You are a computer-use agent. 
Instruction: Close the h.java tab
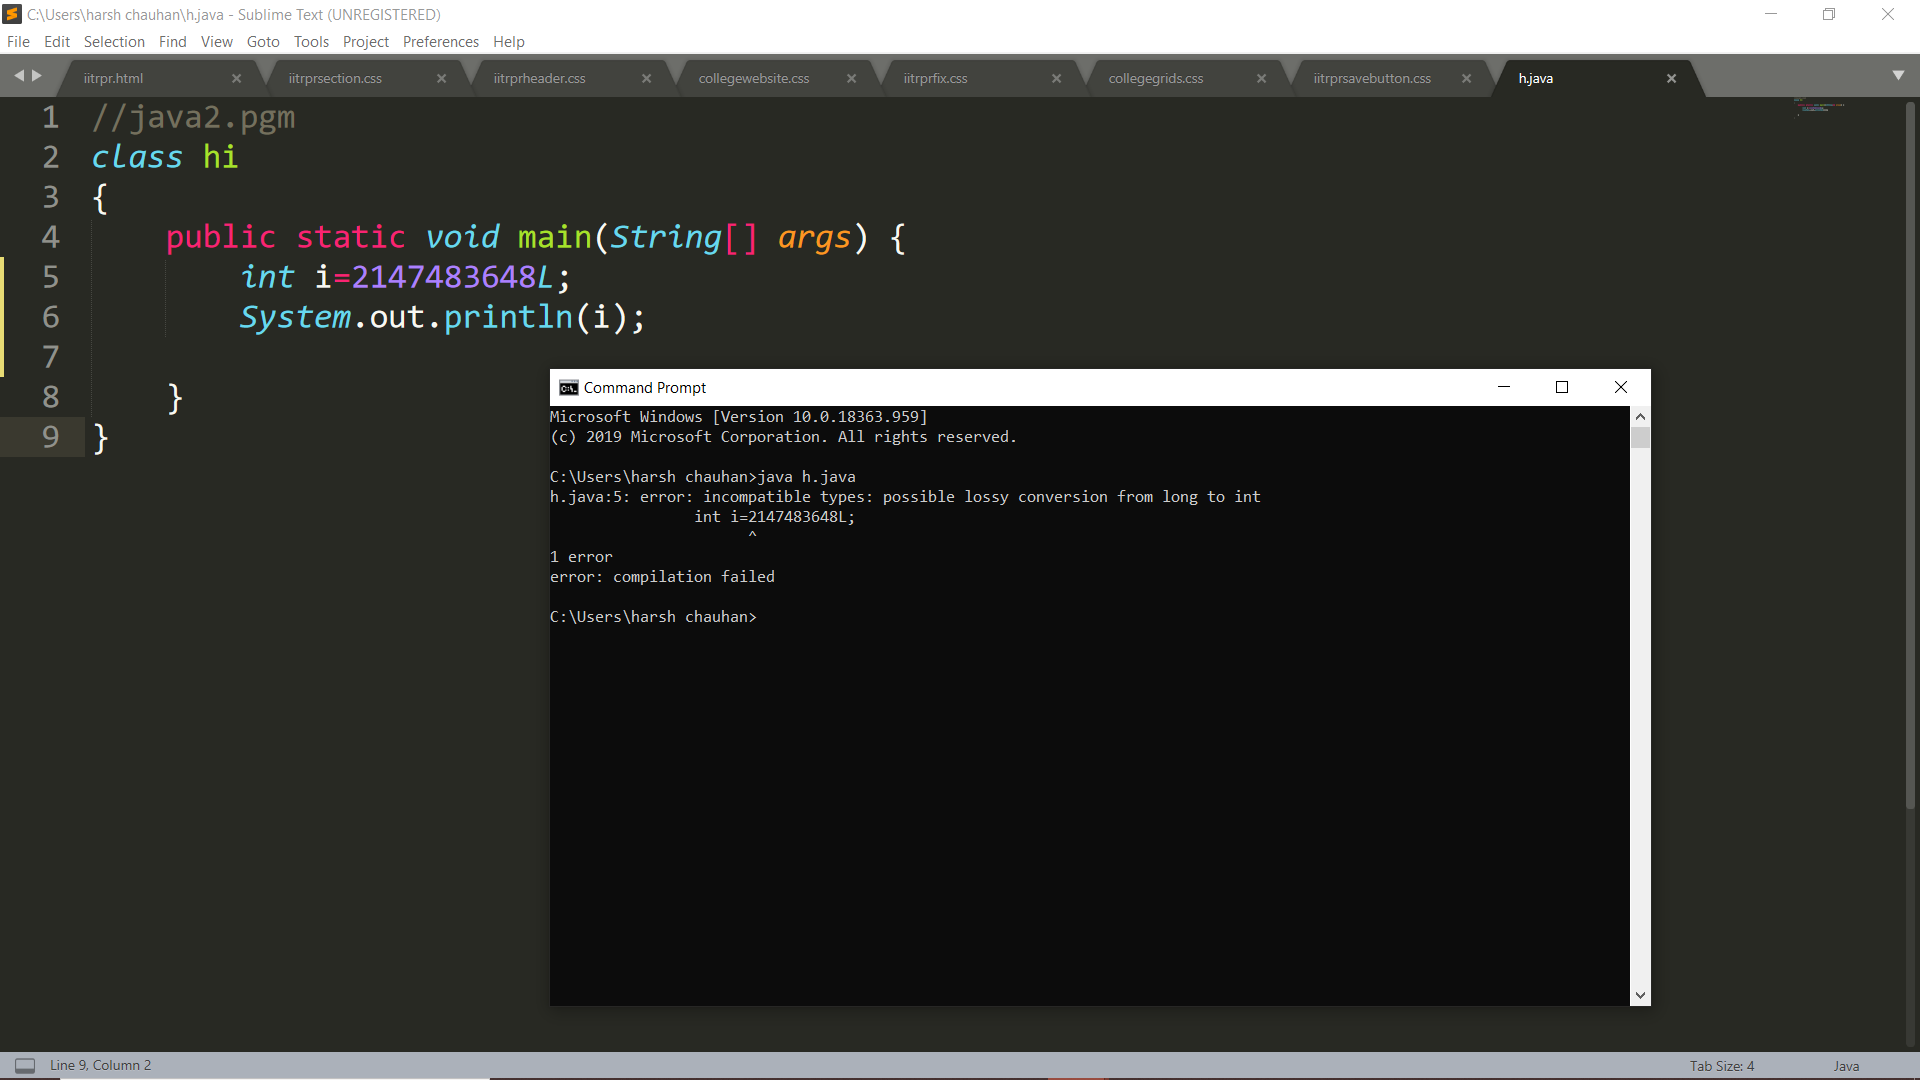click(x=1671, y=79)
